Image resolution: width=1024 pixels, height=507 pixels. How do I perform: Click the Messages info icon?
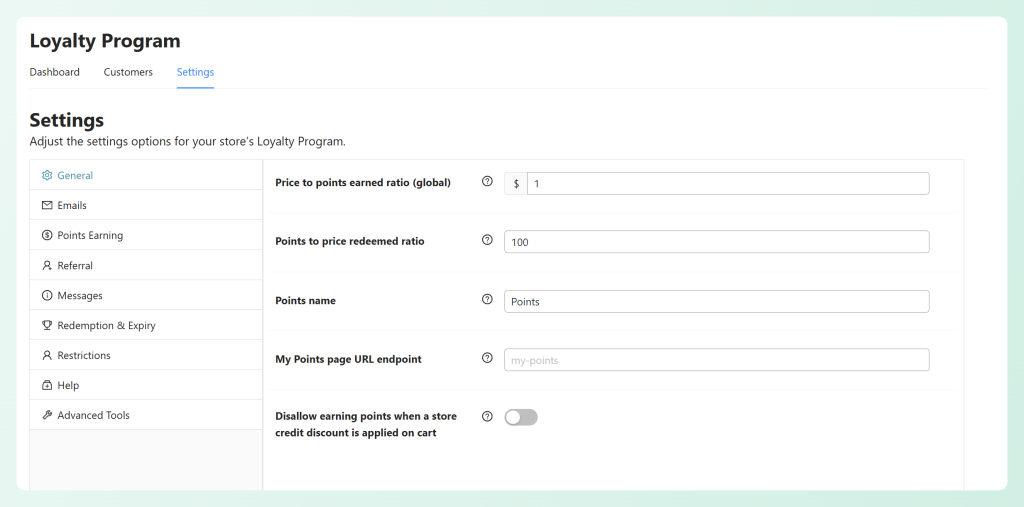coord(47,295)
